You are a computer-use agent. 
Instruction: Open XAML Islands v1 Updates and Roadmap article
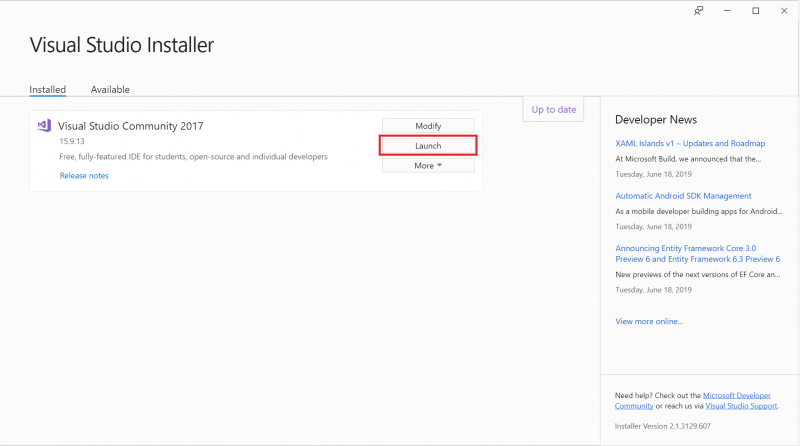pos(690,143)
